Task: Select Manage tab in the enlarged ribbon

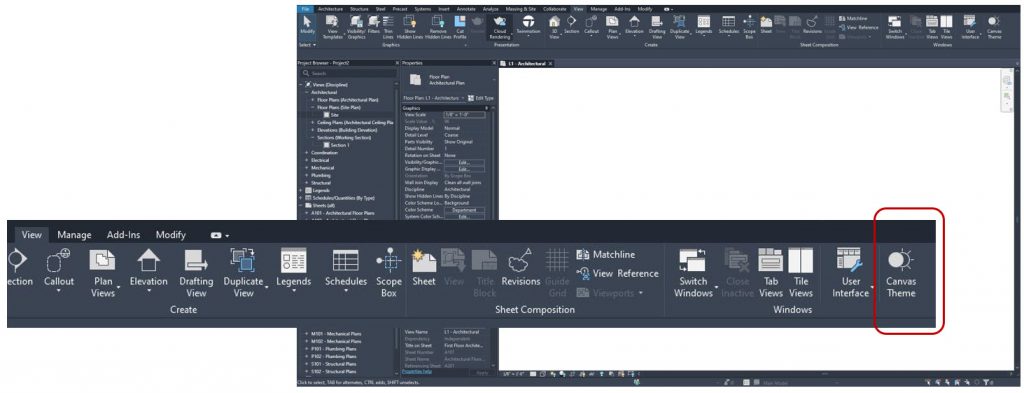Action: coord(74,234)
